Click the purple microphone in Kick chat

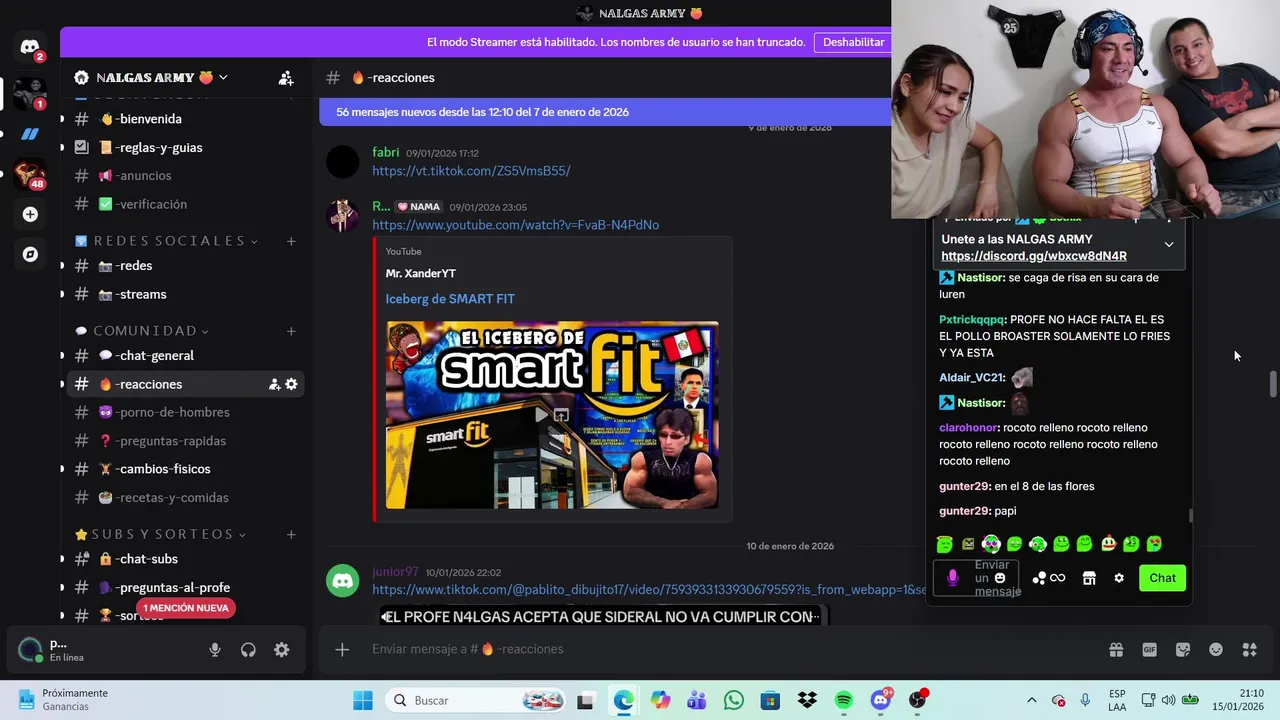point(952,578)
